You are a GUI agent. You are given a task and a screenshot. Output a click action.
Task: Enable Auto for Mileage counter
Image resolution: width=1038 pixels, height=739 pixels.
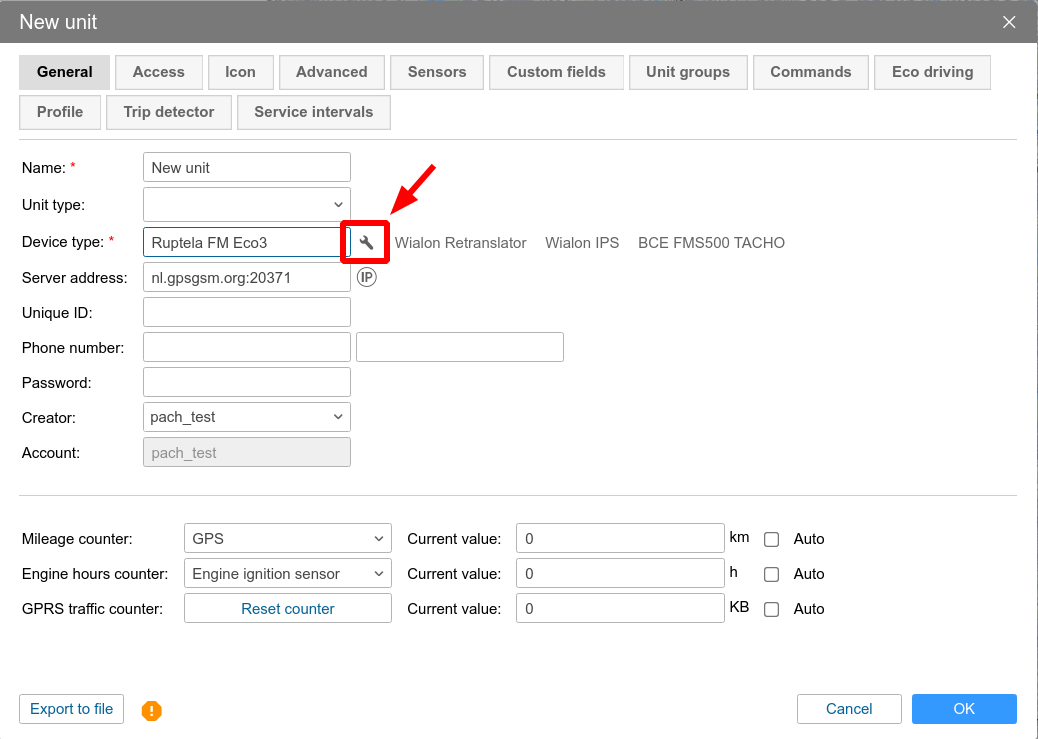[771, 539]
